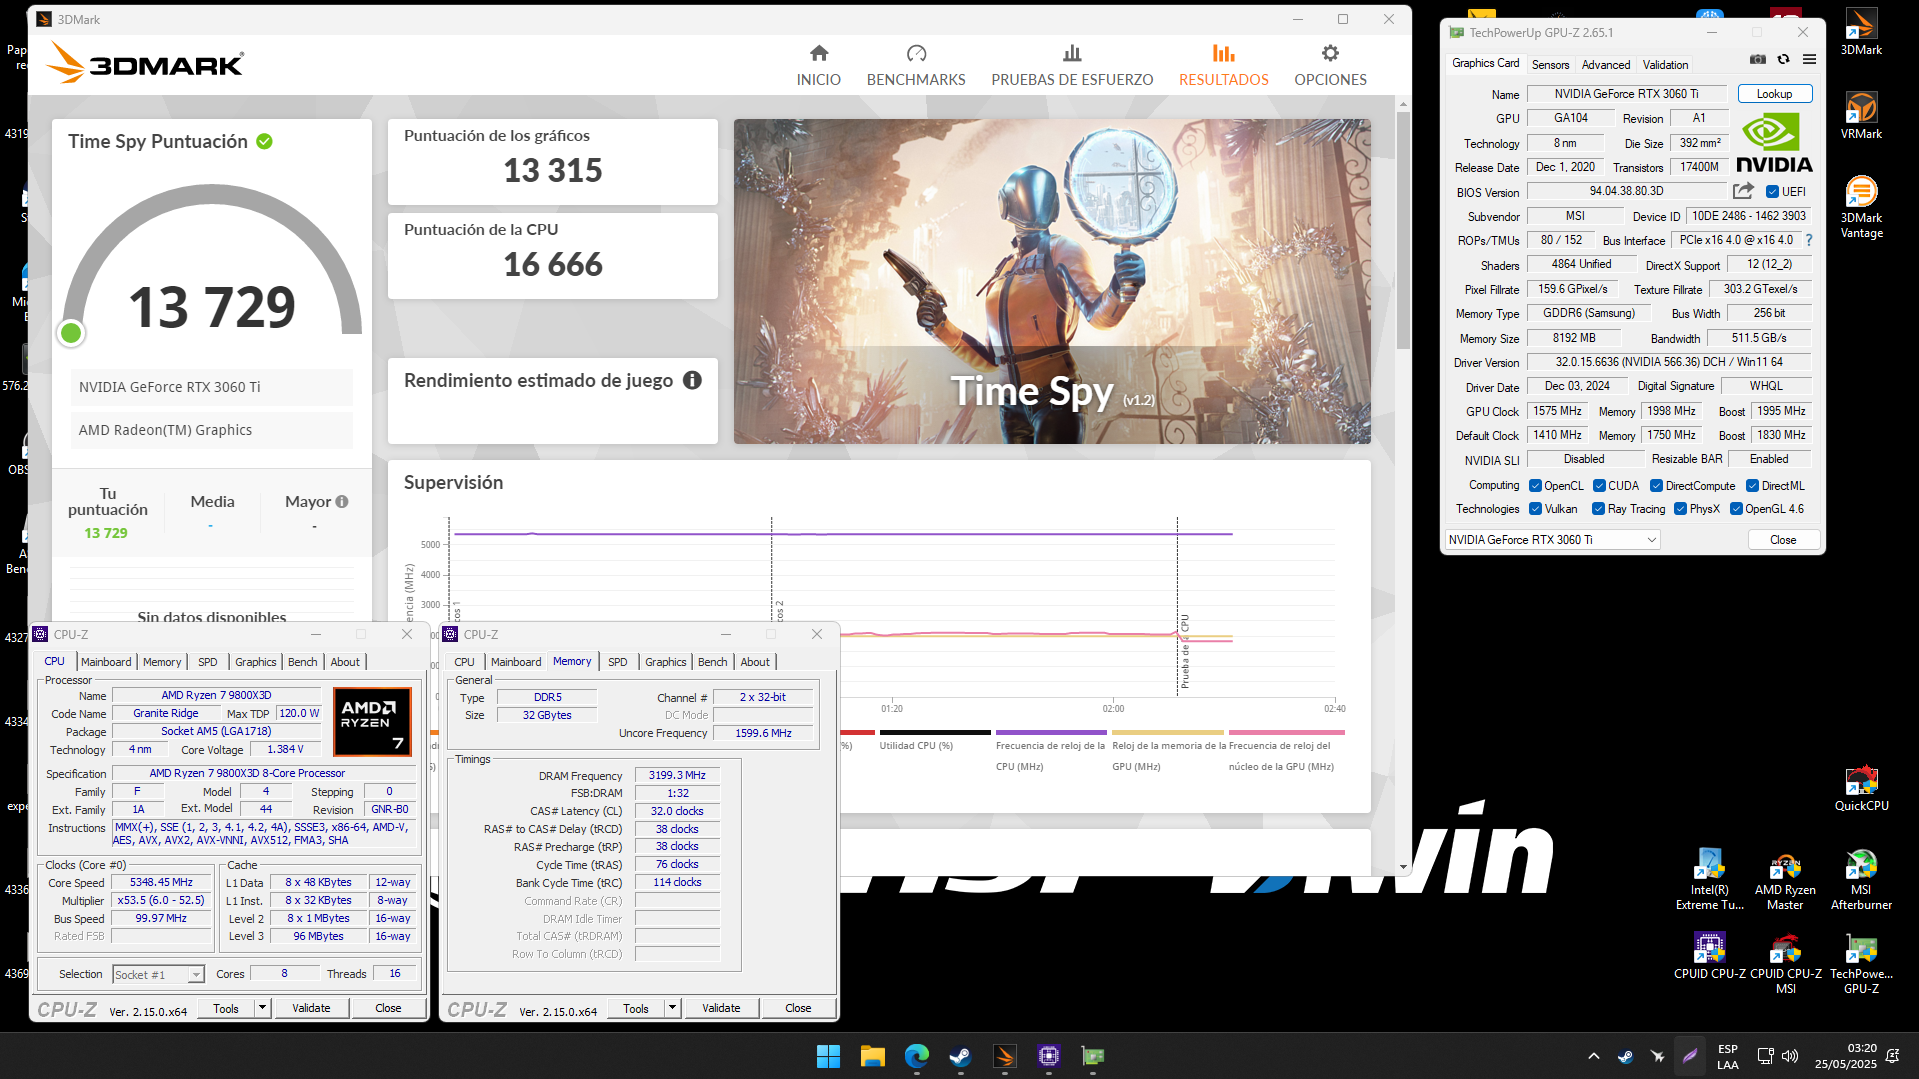Screen dimensions: 1919x1079
Task: Switch to the Validation tab in GPU-Z
Action: coord(1665,65)
